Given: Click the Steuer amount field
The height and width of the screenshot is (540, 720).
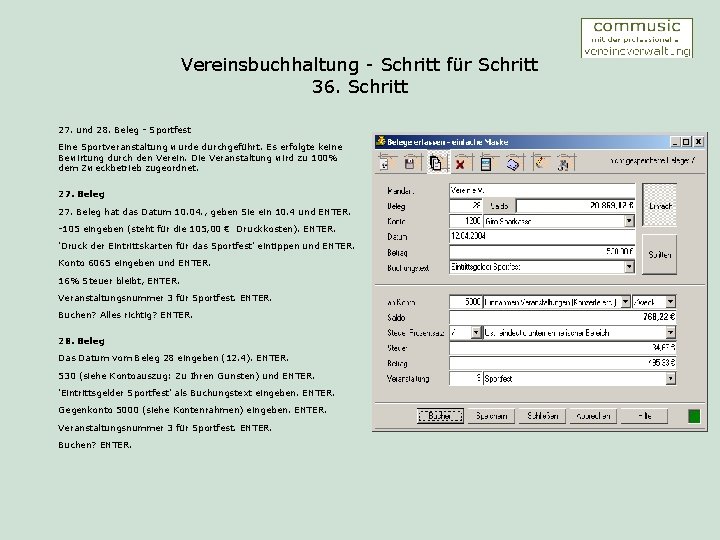Looking at the screenshot, I should [562, 348].
